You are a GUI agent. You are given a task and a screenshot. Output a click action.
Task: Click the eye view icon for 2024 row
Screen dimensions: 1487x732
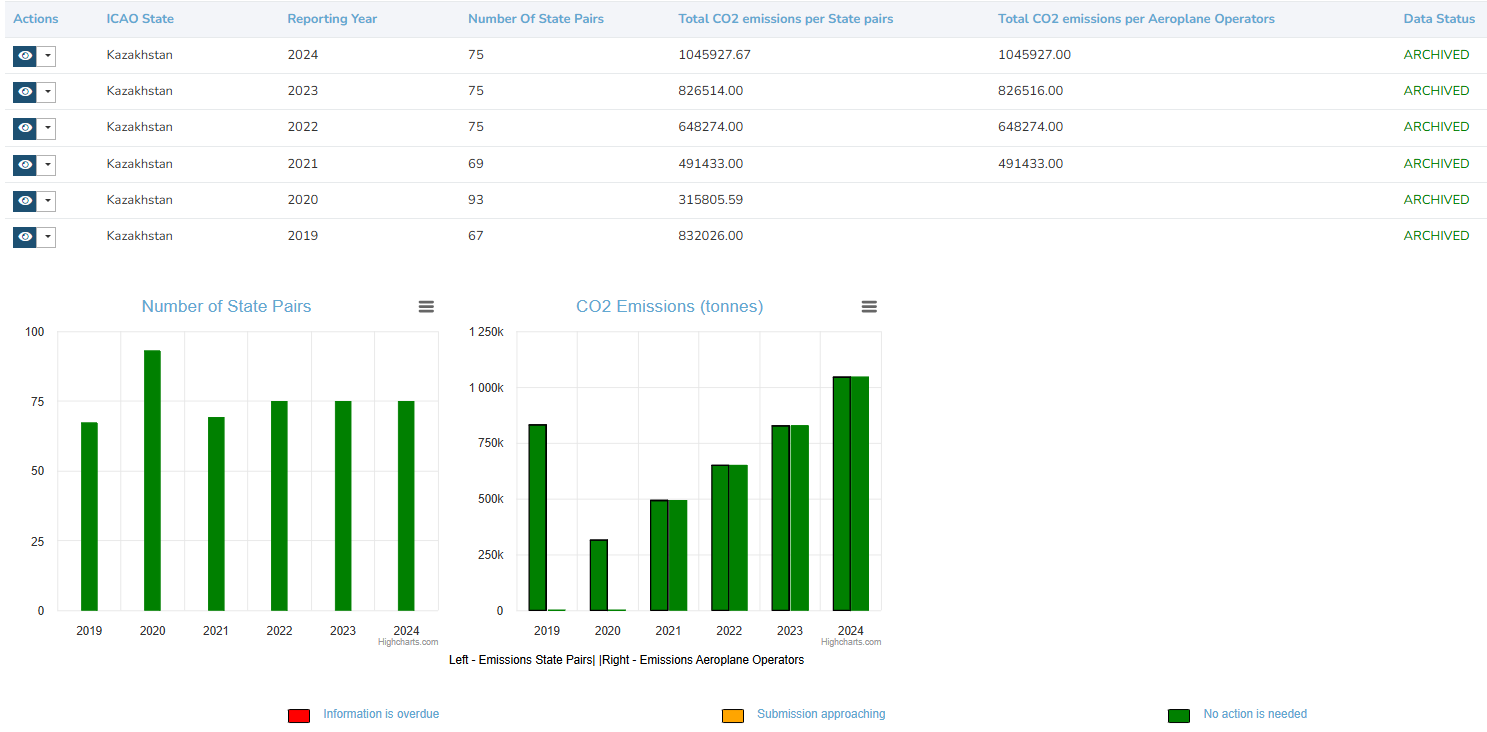[25, 56]
